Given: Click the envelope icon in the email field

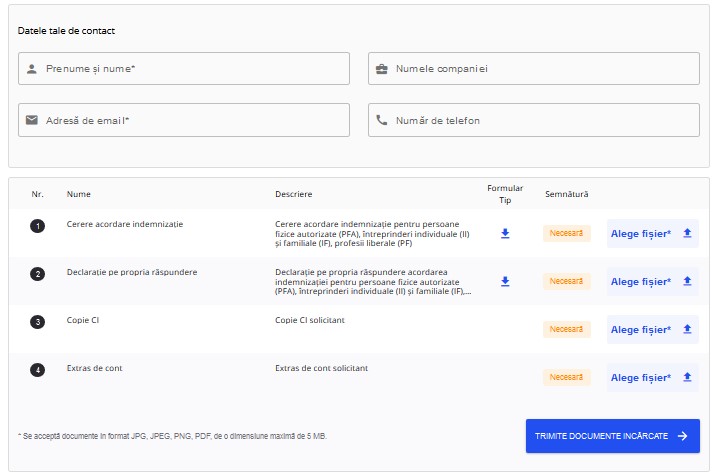Looking at the screenshot, I should [x=31, y=120].
